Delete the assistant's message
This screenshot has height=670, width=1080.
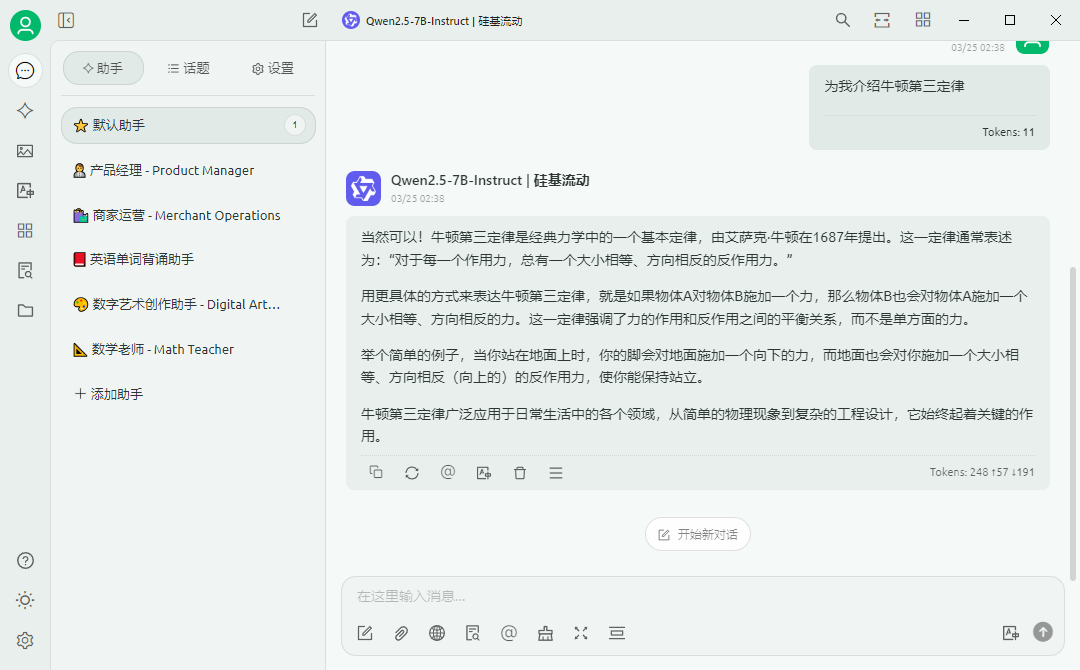520,472
